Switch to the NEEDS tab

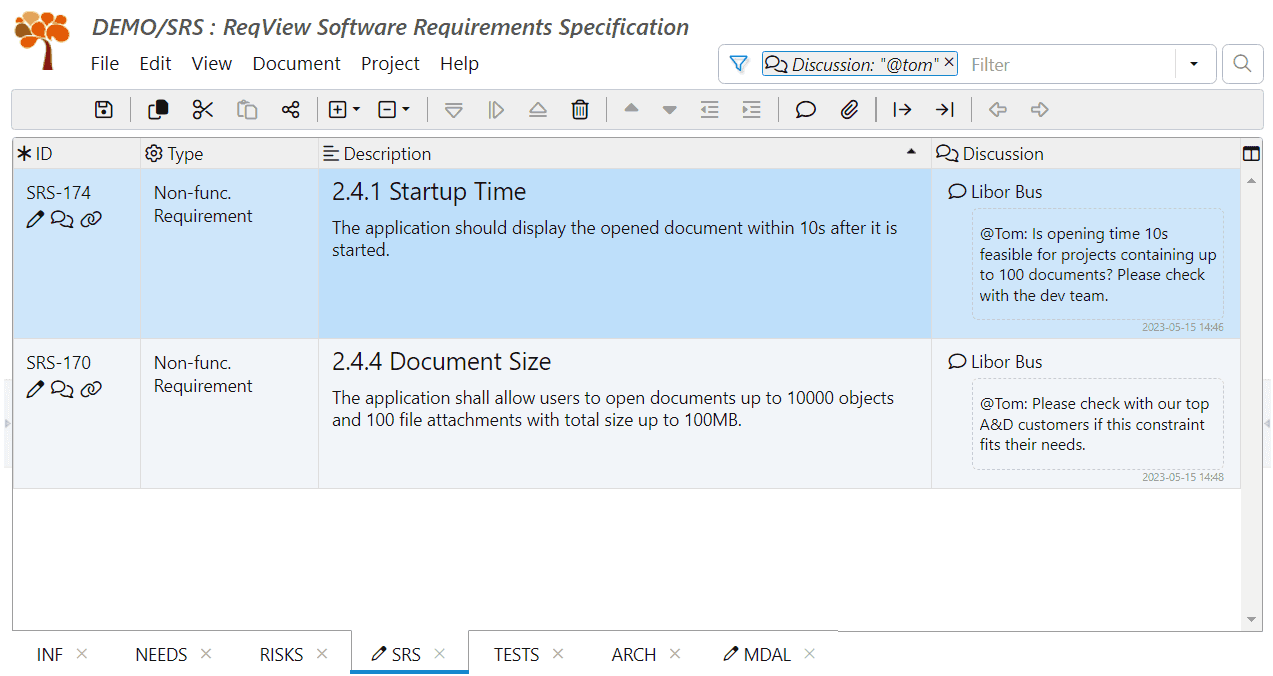coord(161,654)
